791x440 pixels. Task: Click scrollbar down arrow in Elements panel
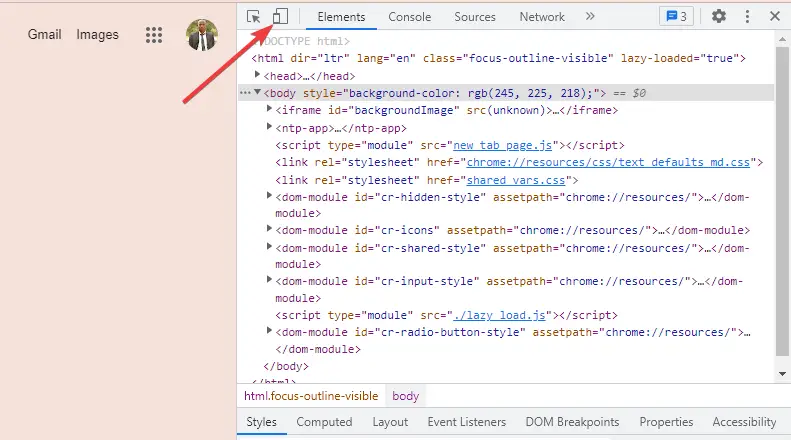click(782, 374)
